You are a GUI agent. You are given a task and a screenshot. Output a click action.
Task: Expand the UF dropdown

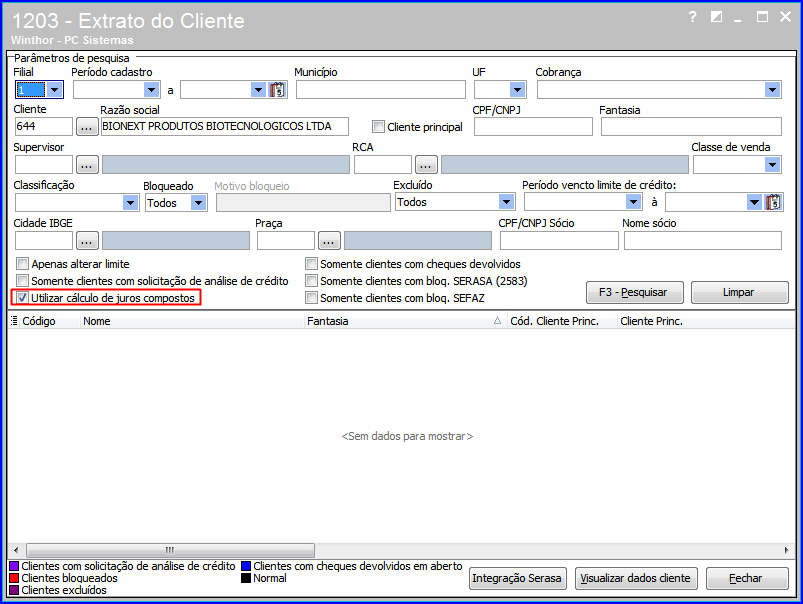coord(517,90)
